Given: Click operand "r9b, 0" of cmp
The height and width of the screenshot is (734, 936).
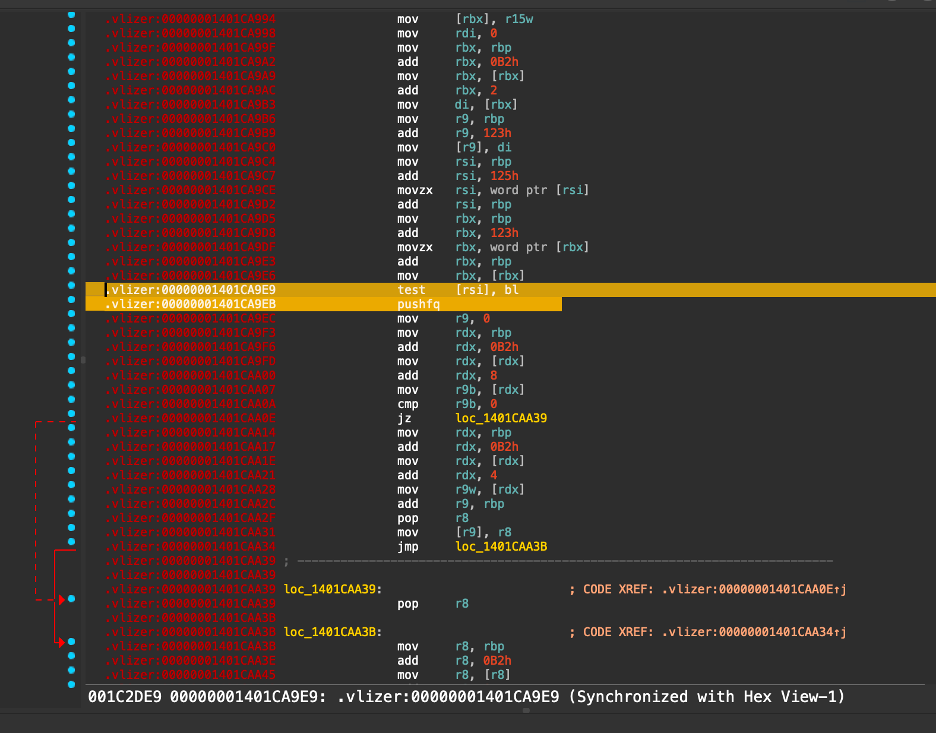Looking at the screenshot, I should click(476, 404).
